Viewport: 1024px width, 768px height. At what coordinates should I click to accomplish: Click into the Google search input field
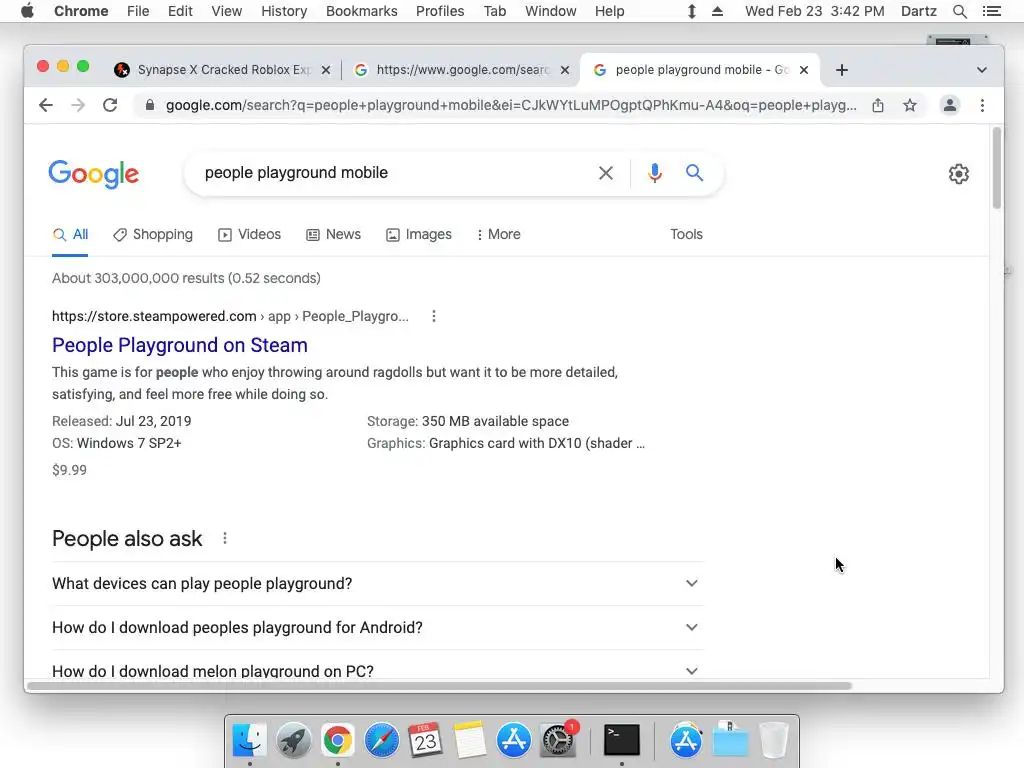point(392,173)
